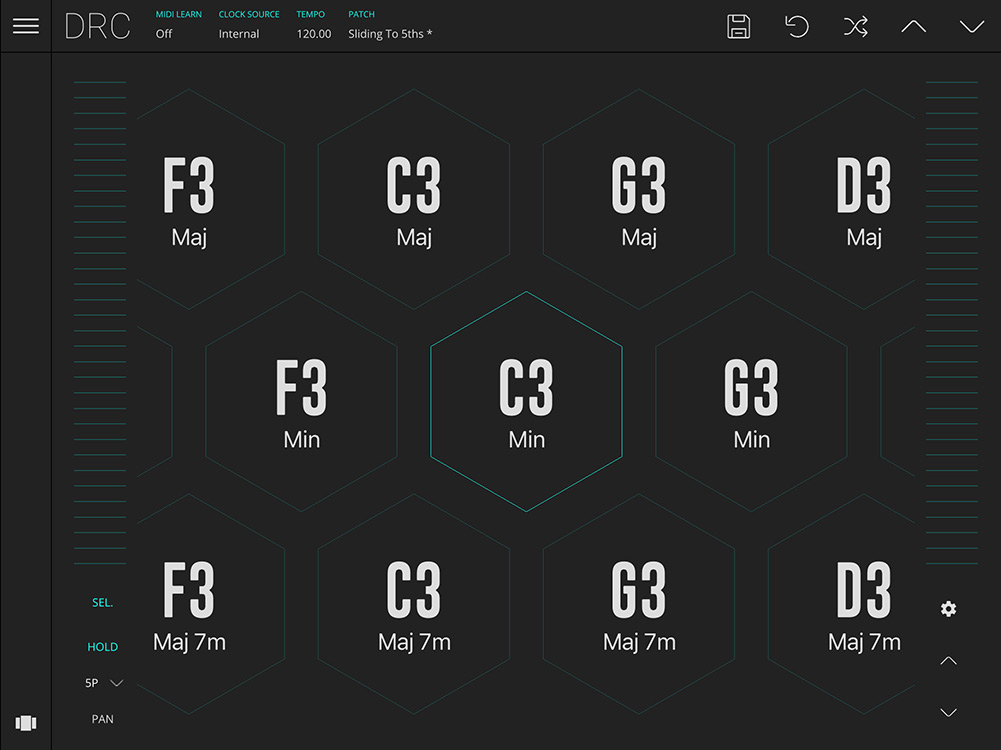Click the CLOCK SOURCE Internal setting
Image resolution: width=1001 pixels, height=750 pixels.
239,33
